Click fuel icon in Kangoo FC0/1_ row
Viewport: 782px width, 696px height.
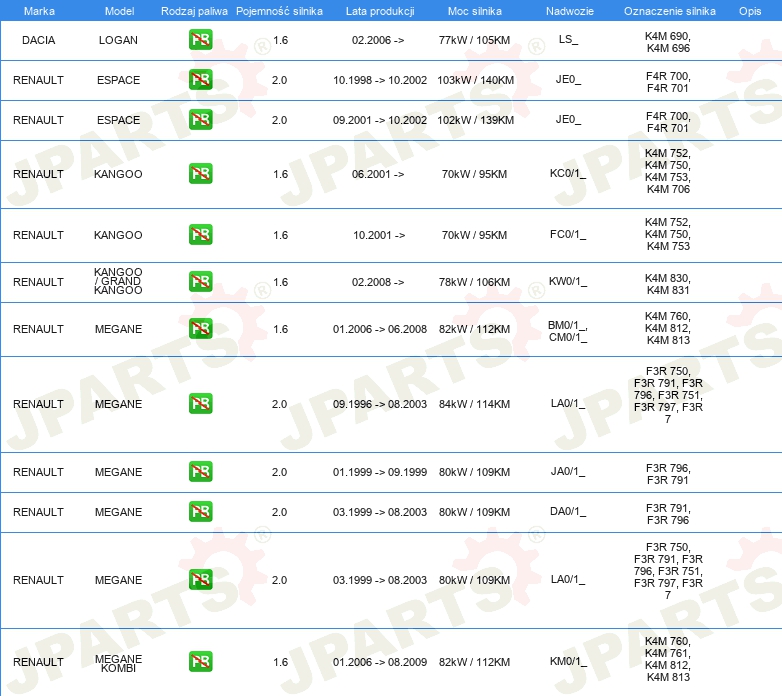point(200,235)
